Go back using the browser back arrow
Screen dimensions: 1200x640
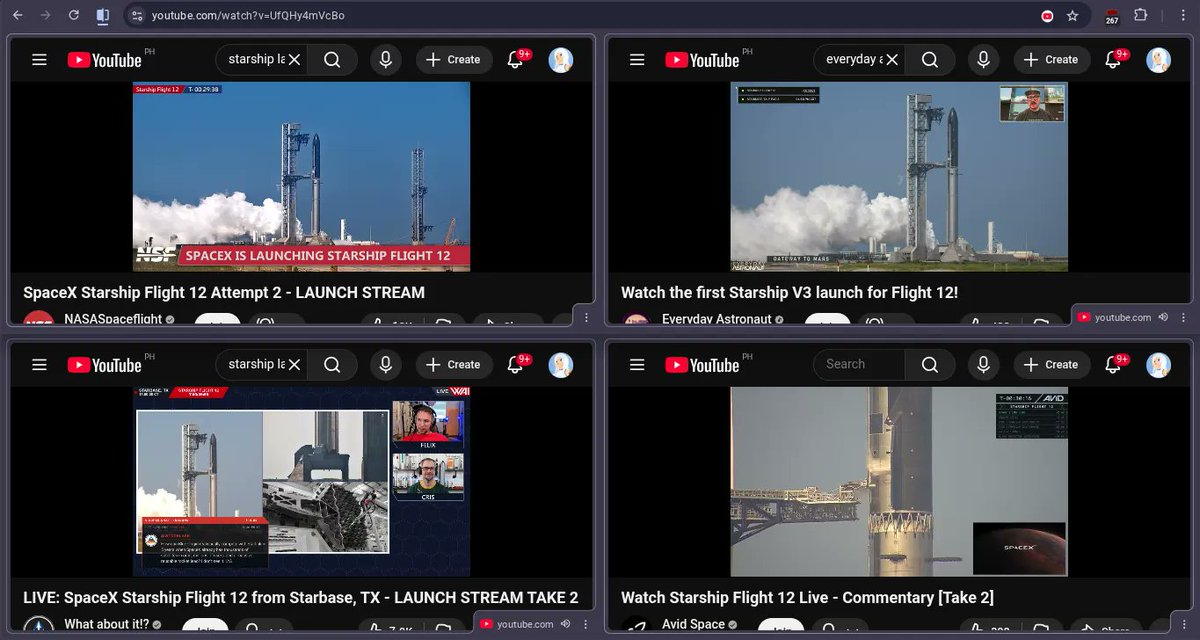click(17, 16)
